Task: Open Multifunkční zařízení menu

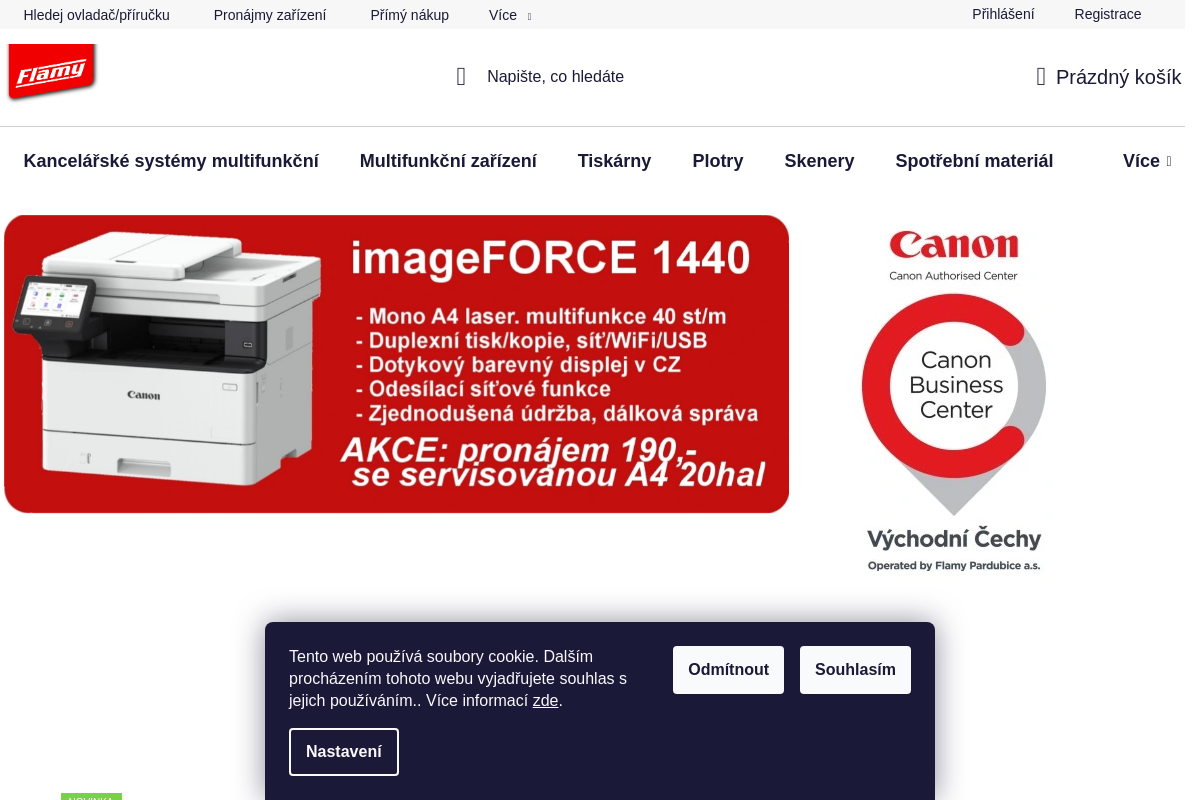Action: (448, 161)
